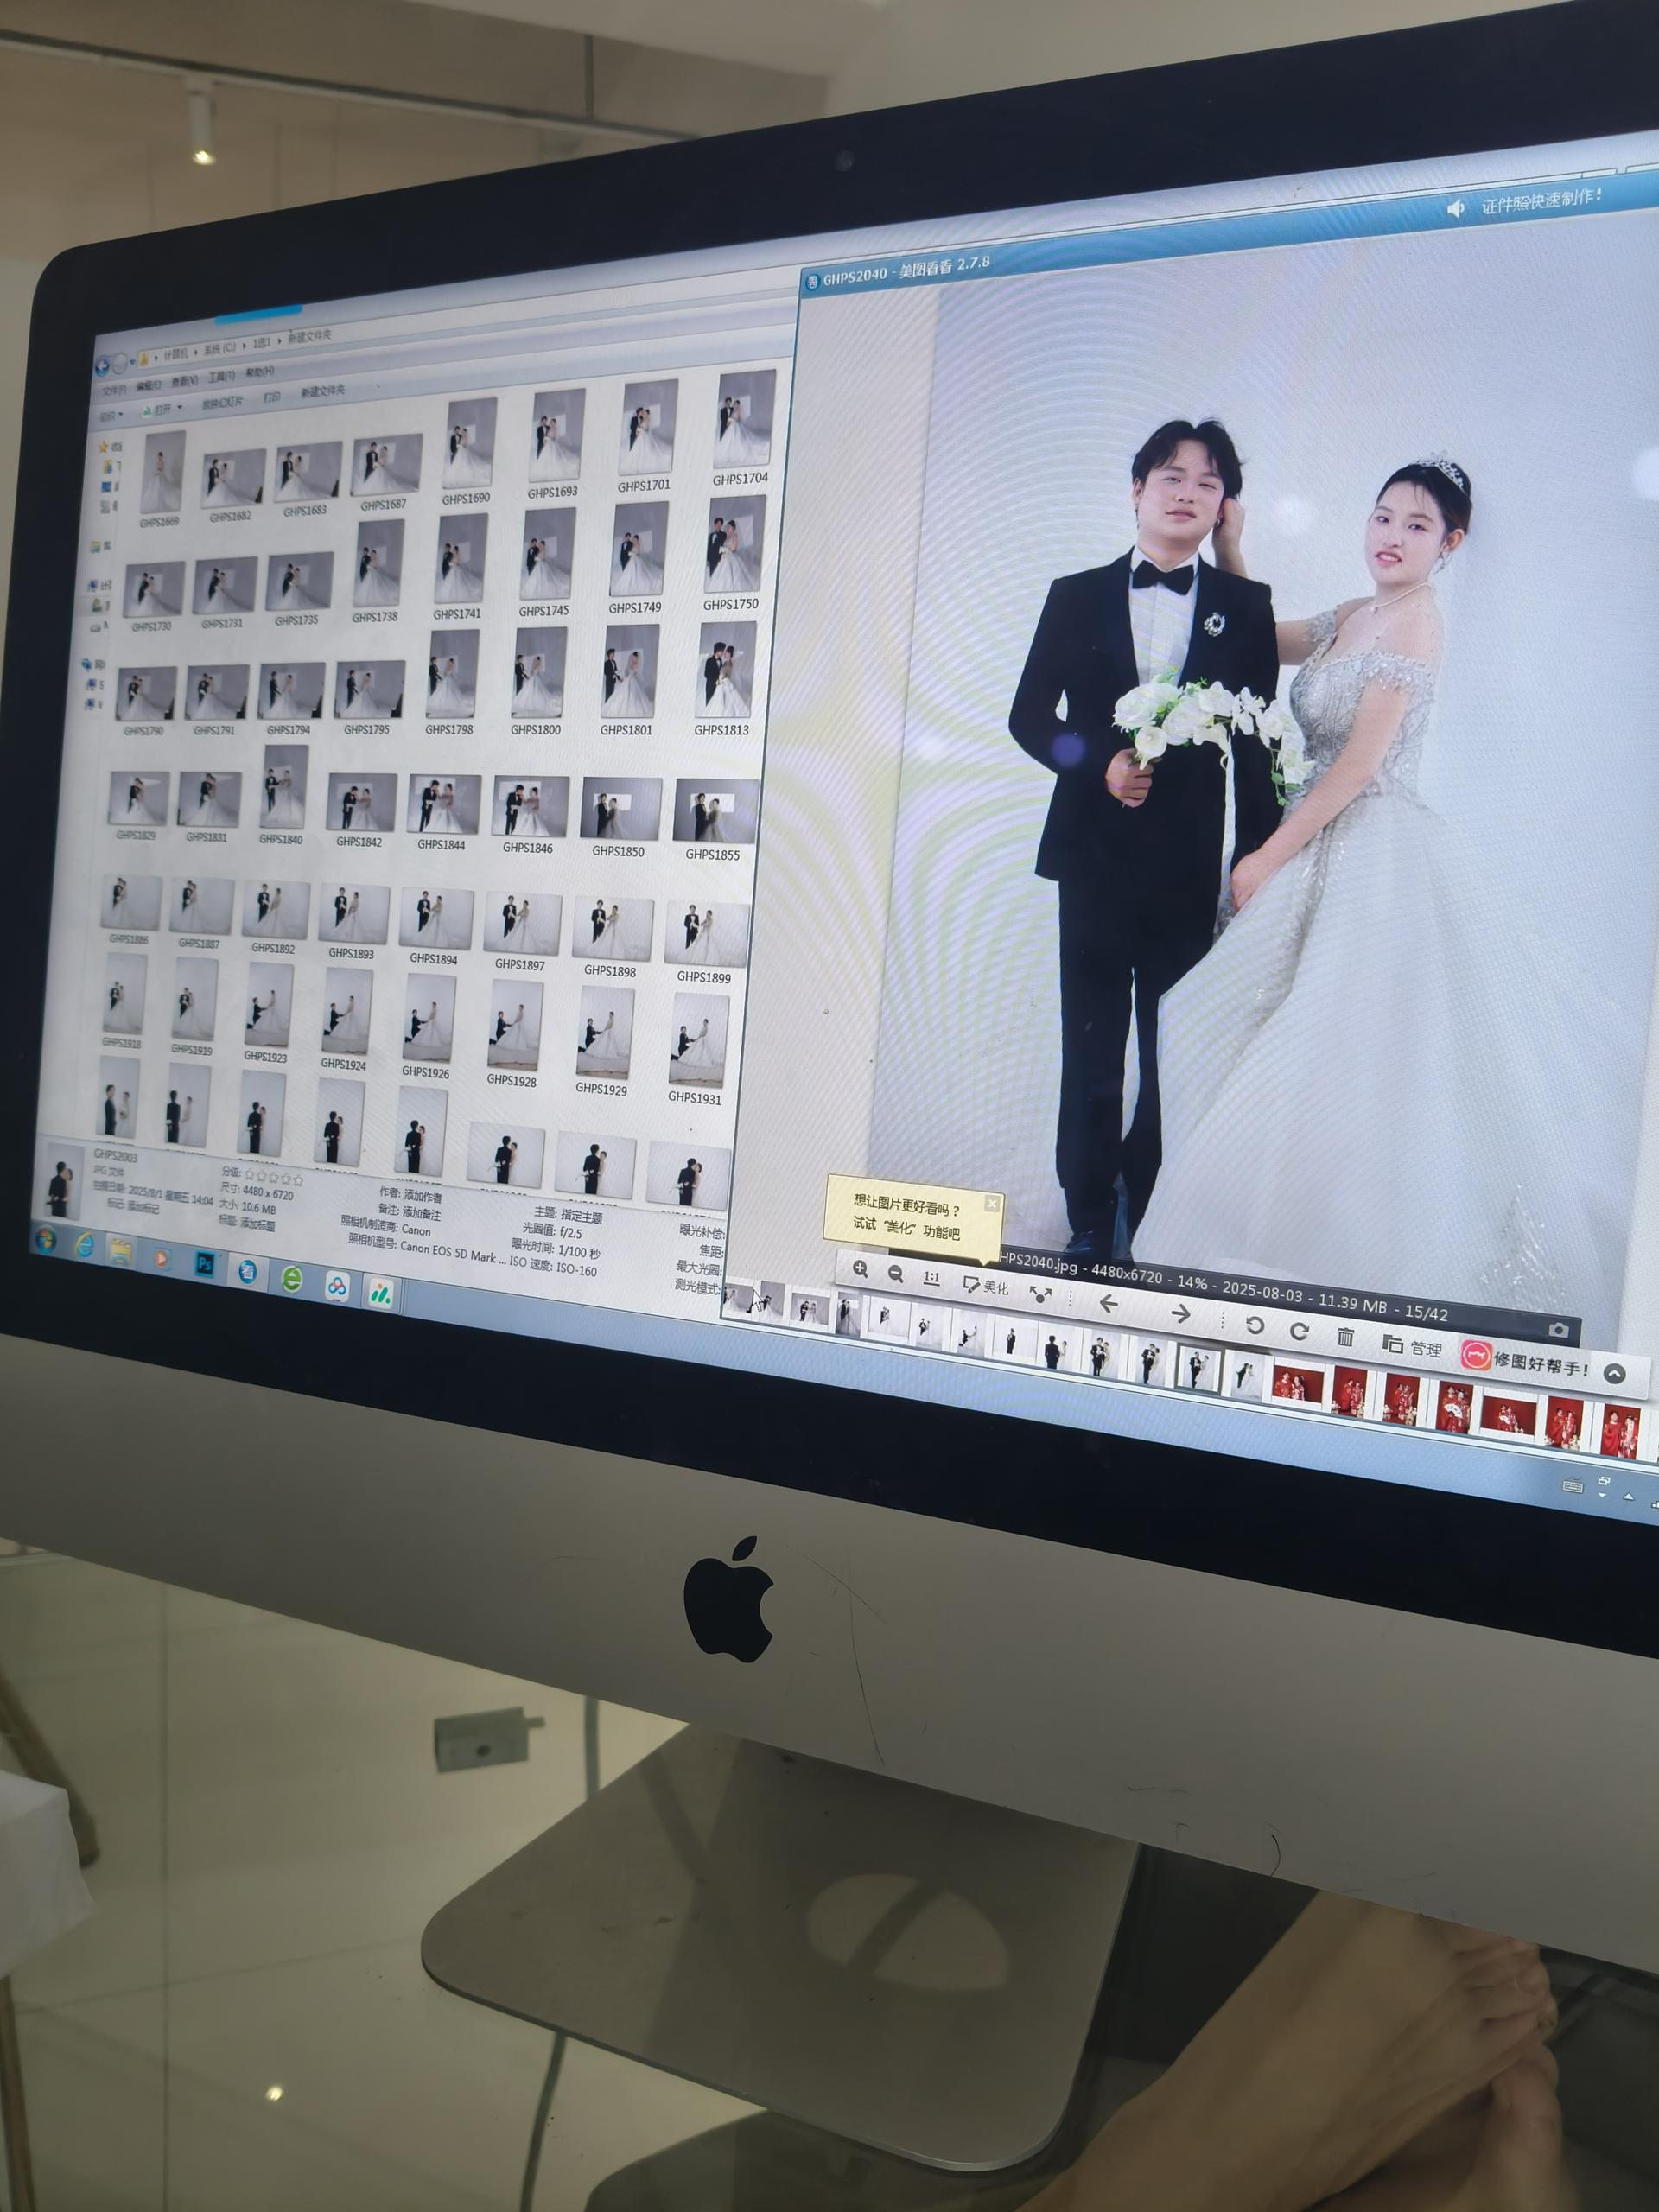Collapse the thumbnail strip with up chevron

[1615, 1374]
